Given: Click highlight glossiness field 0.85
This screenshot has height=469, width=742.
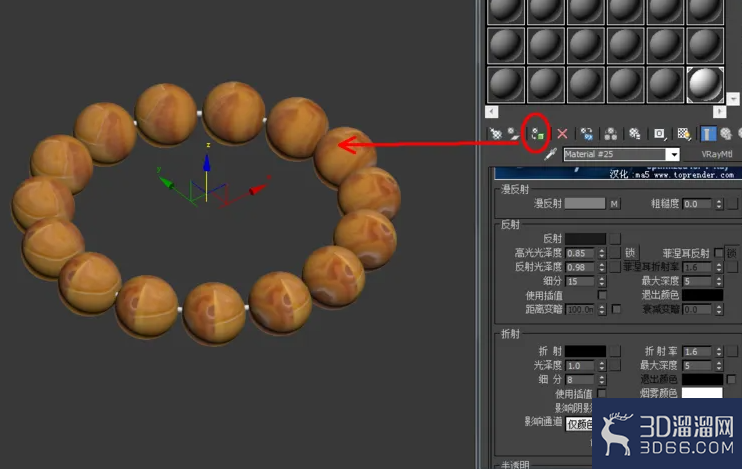Looking at the screenshot, I should pyautogui.click(x=580, y=253).
